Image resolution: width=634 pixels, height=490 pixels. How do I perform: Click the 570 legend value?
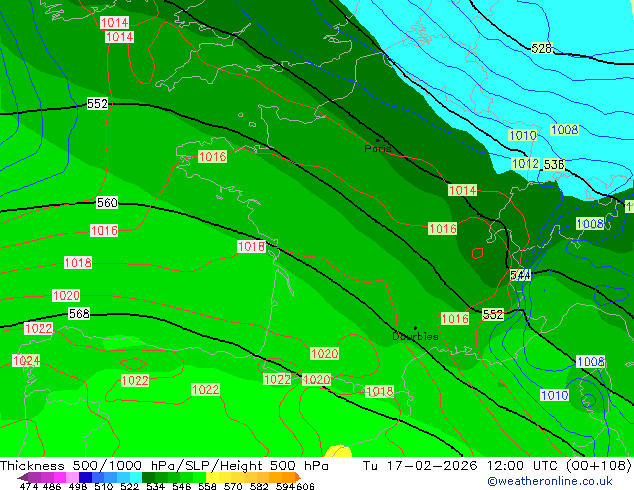pos(233,486)
